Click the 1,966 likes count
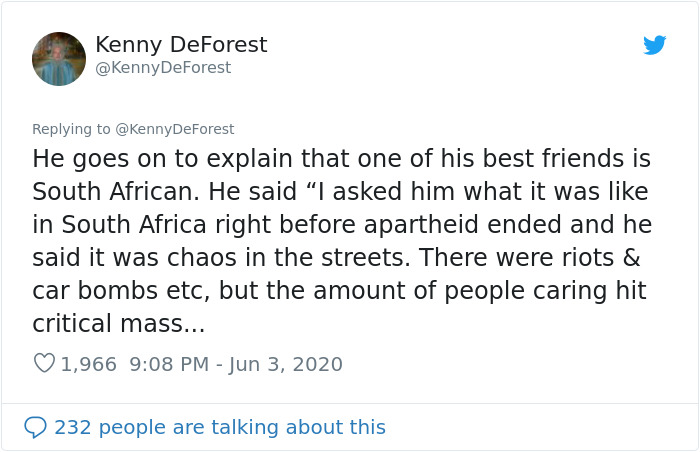Viewport: 700px width, 452px height. pos(88,364)
